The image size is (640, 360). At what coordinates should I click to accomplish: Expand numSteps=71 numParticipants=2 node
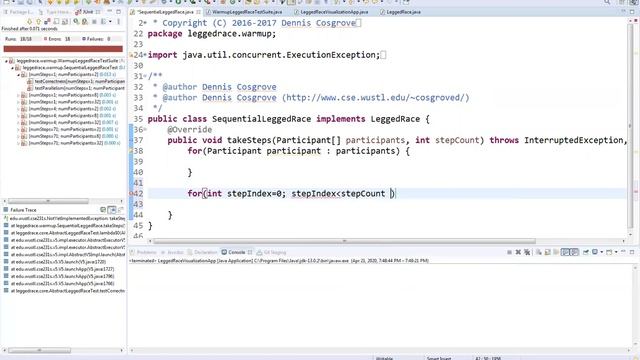coord(18,129)
